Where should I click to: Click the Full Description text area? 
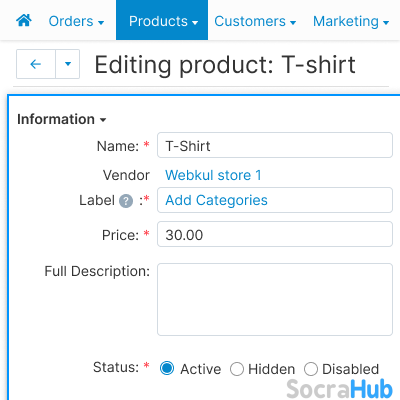click(x=275, y=299)
